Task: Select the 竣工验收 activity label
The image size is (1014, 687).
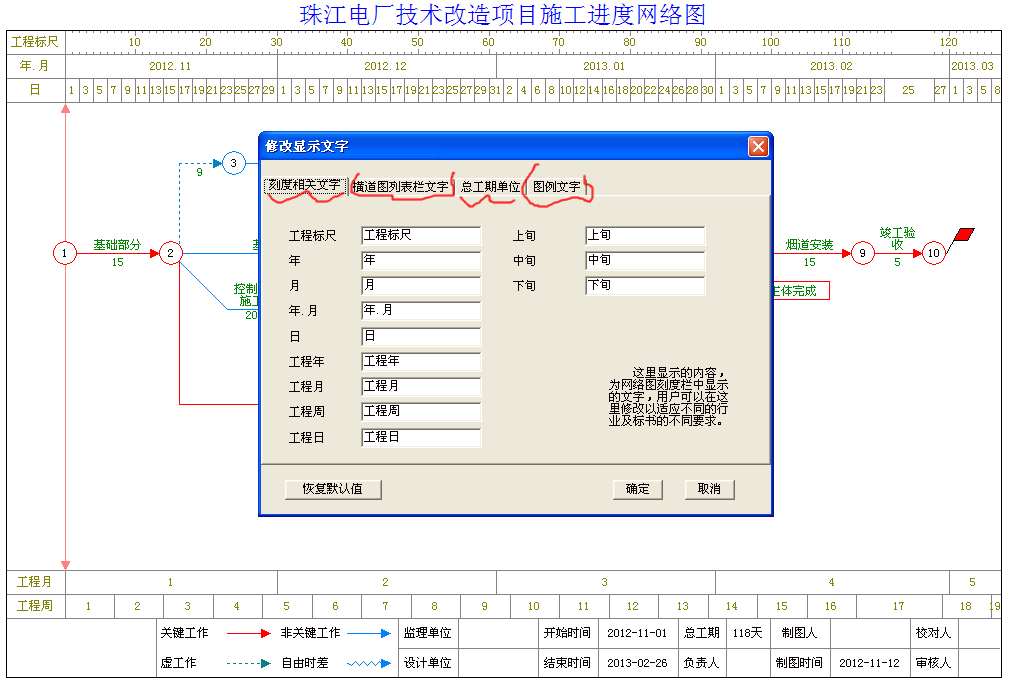Action: coord(898,238)
